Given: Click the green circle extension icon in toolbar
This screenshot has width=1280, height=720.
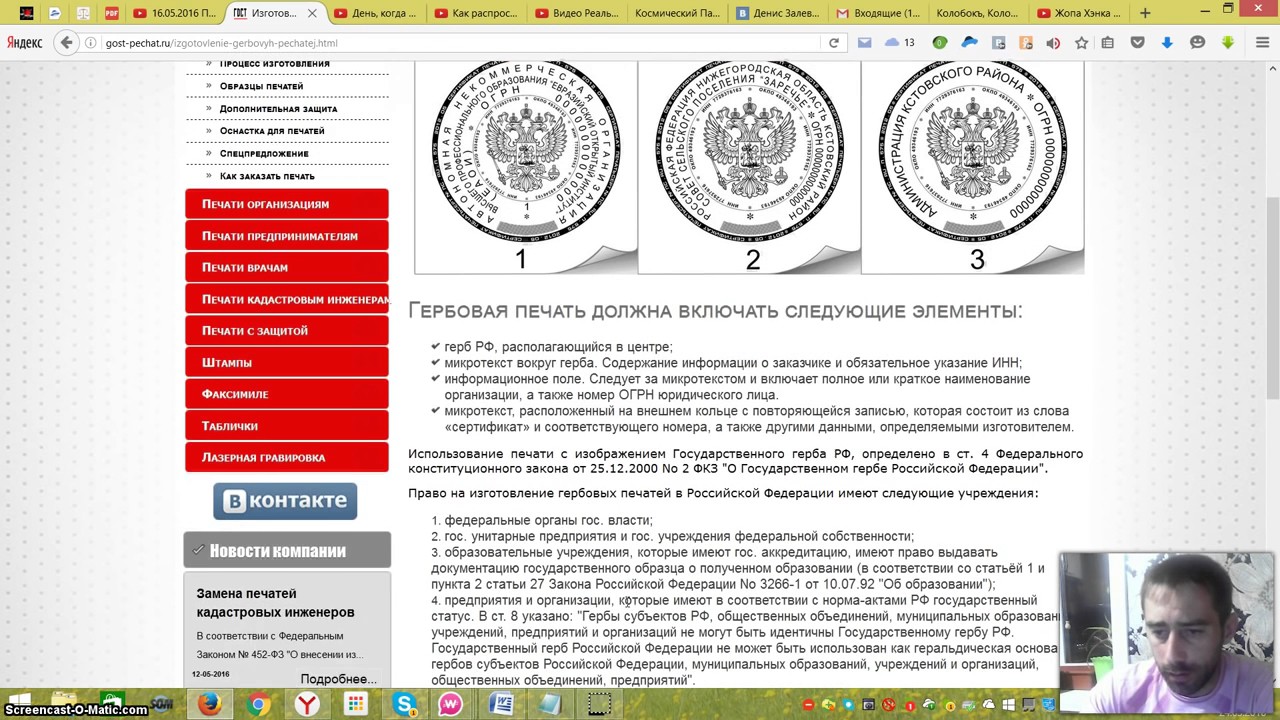Looking at the screenshot, I should coord(939,43).
